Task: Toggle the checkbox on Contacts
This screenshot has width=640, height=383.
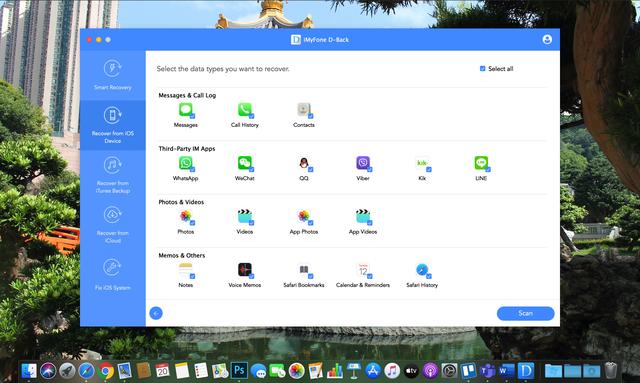Action: point(311,116)
